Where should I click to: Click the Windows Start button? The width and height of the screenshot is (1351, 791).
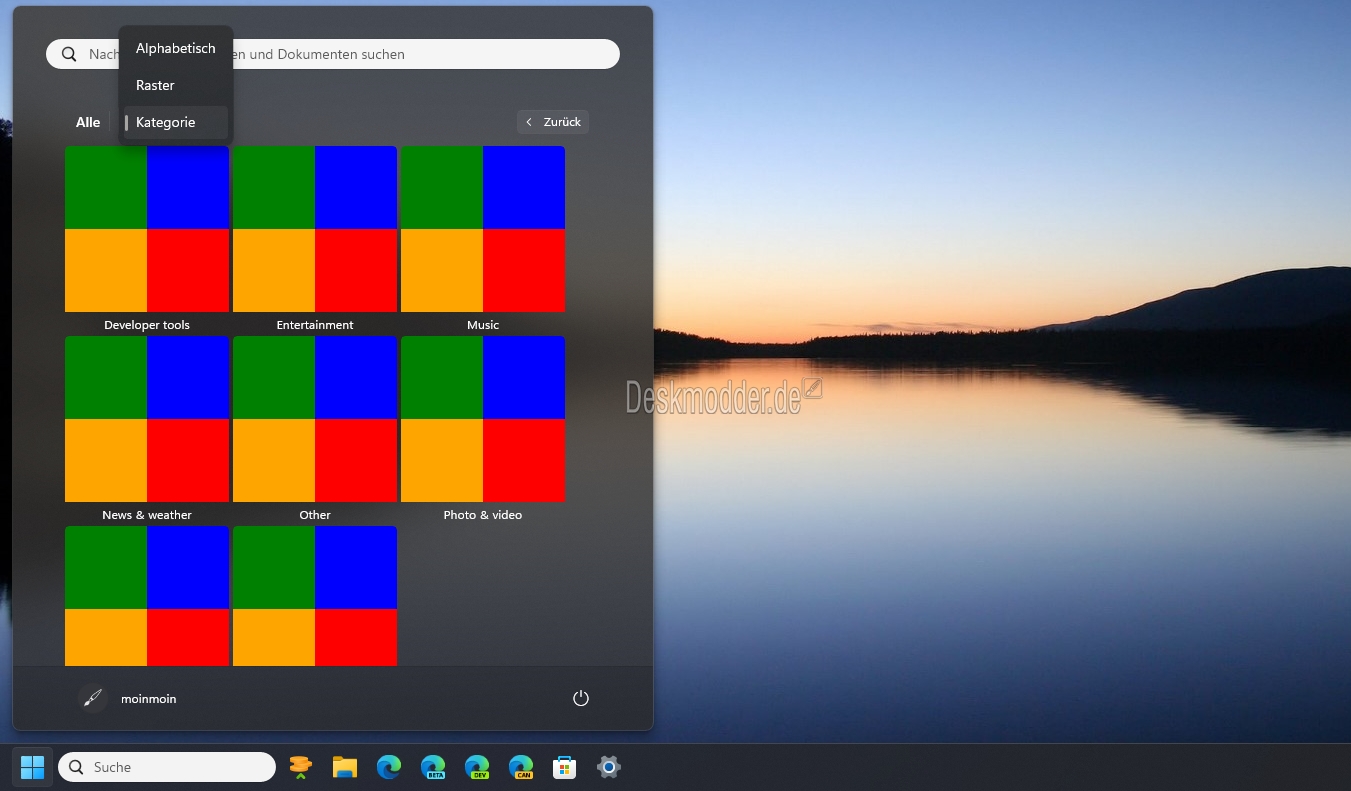(x=31, y=767)
